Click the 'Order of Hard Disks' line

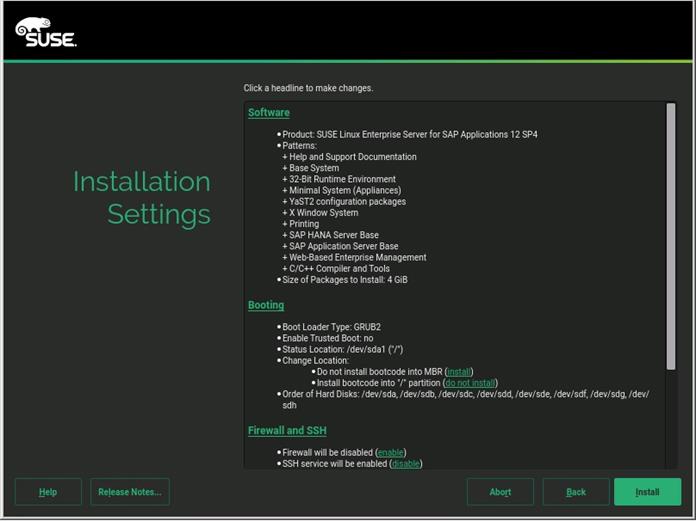(x=466, y=399)
